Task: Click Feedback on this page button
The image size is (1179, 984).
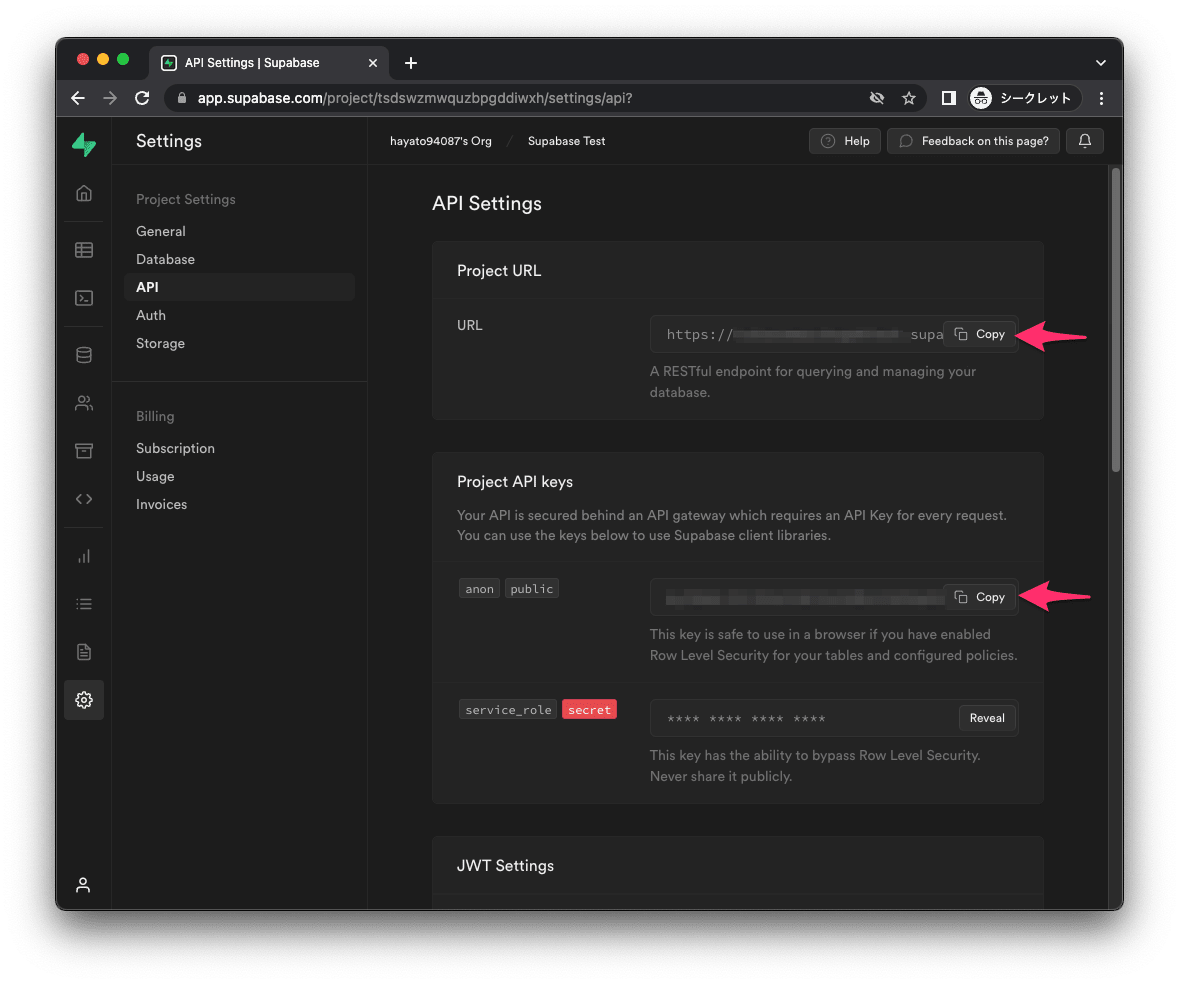Action: click(973, 141)
